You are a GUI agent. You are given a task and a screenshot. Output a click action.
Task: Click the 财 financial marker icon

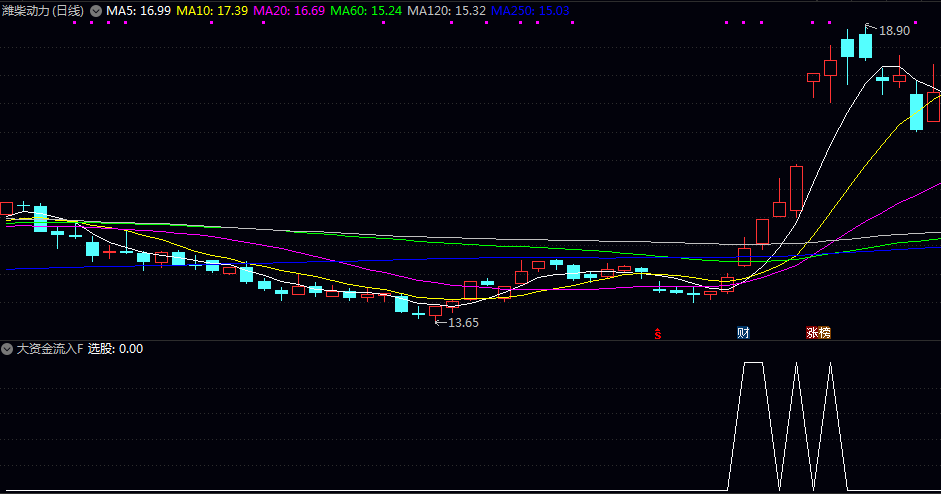pyautogui.click(x=743, y=333)
